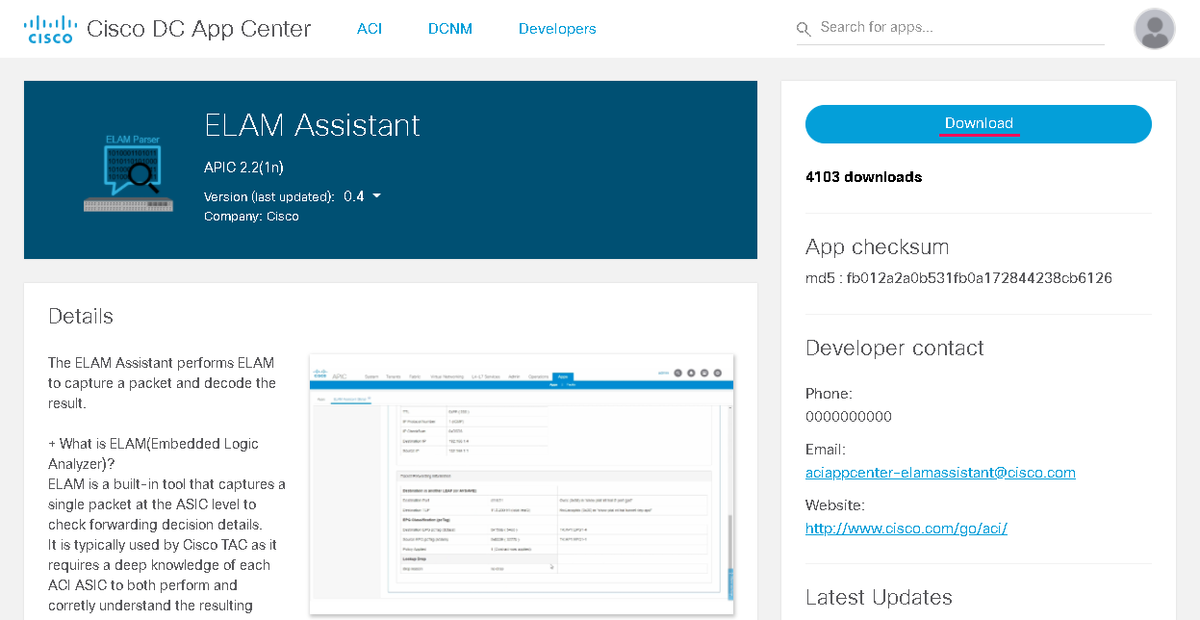Screen dimensions: 1200x620
Task: Click the Website: label
Action: pyautogui.click(x=835, y=506)
